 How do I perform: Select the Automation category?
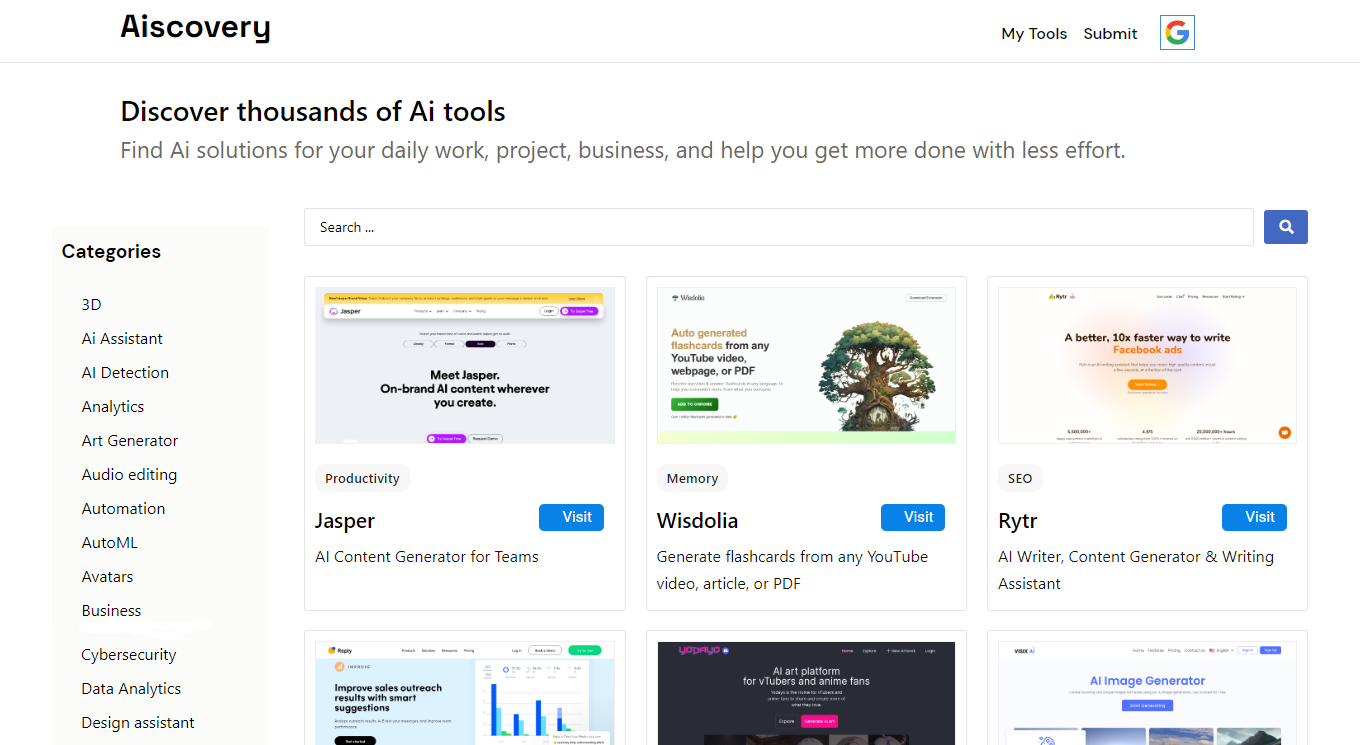[123, 509]
